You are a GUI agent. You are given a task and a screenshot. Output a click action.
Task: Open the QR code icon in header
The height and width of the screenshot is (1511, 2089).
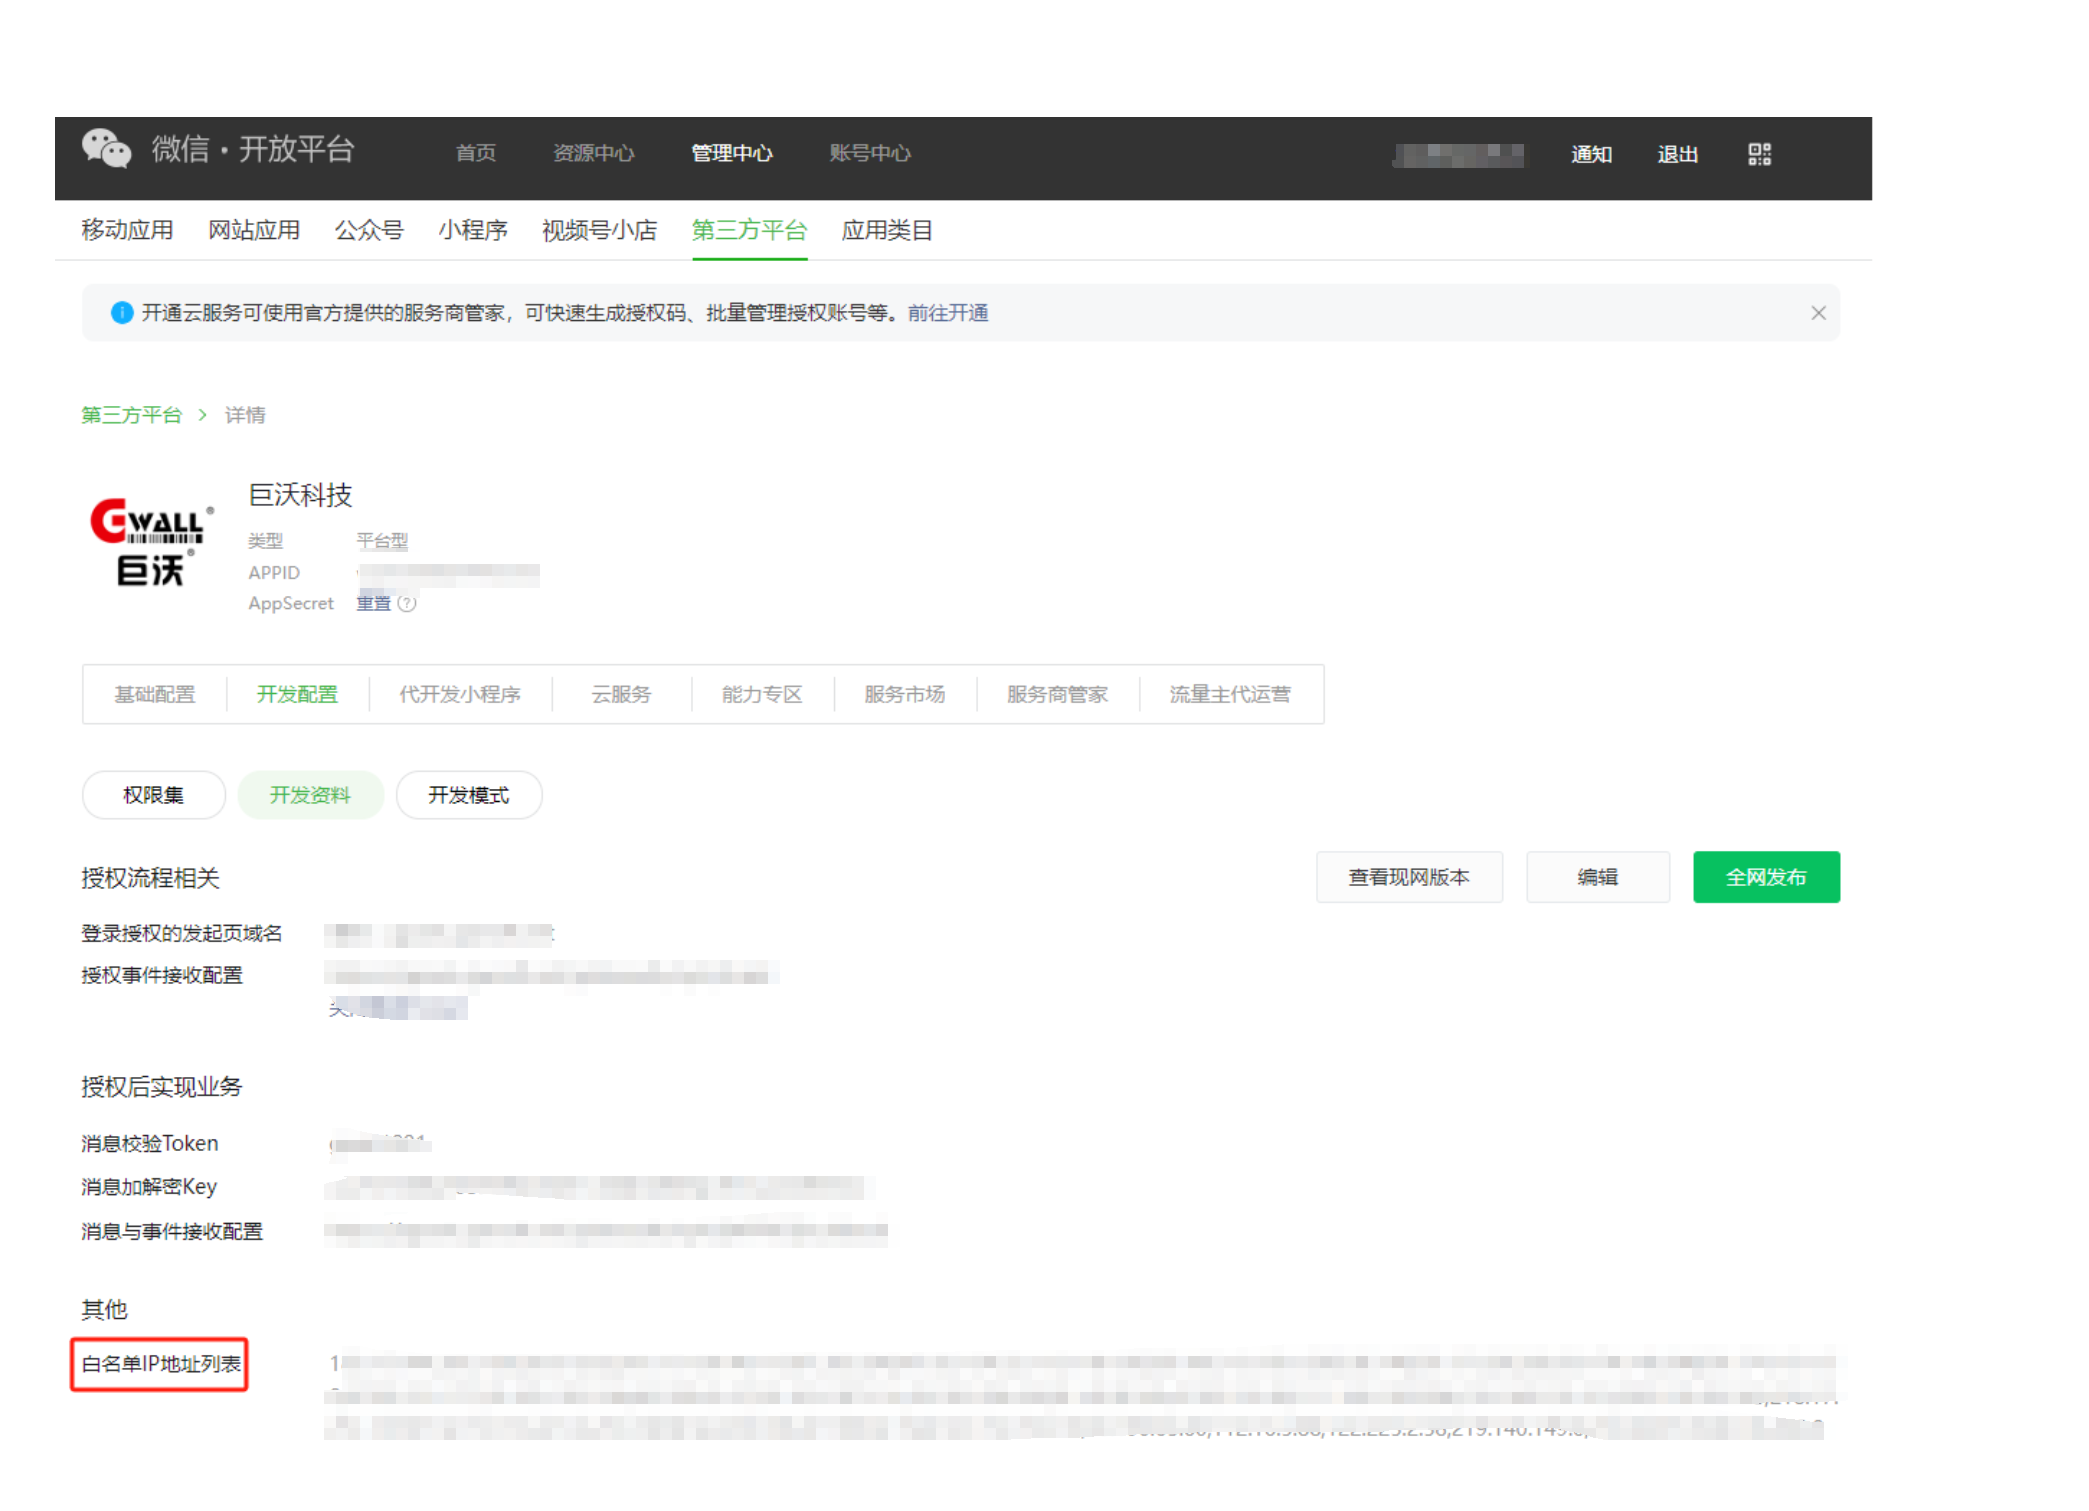(1759, 154)
